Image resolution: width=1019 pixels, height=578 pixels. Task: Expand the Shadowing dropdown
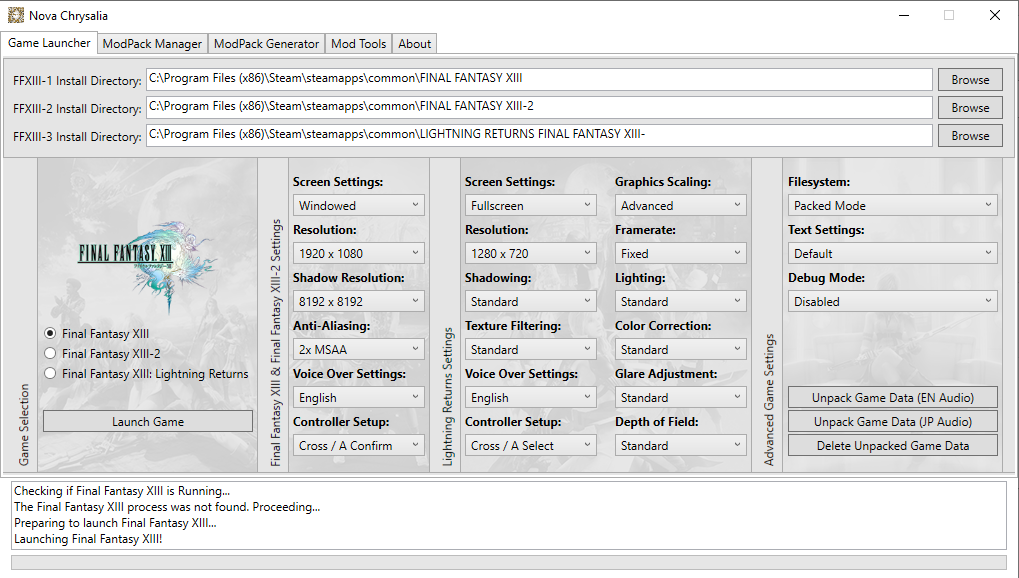[530, 302]
